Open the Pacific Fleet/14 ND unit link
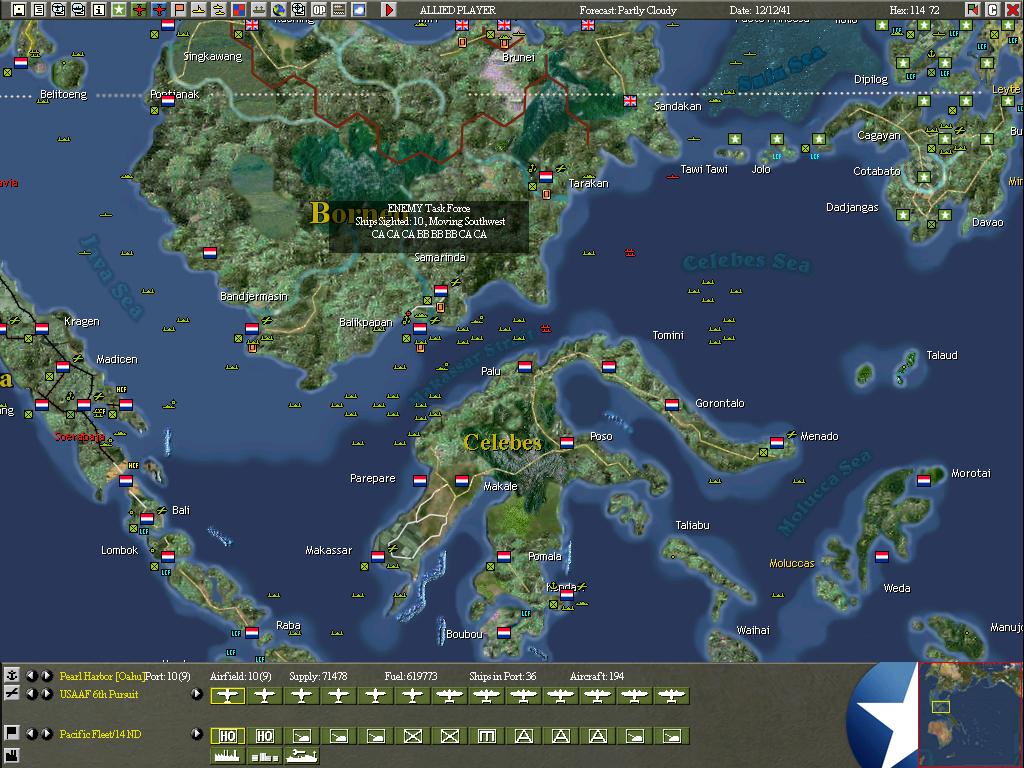The height and width of the screenshot is (768, 1024). click(x=100, y=734)
